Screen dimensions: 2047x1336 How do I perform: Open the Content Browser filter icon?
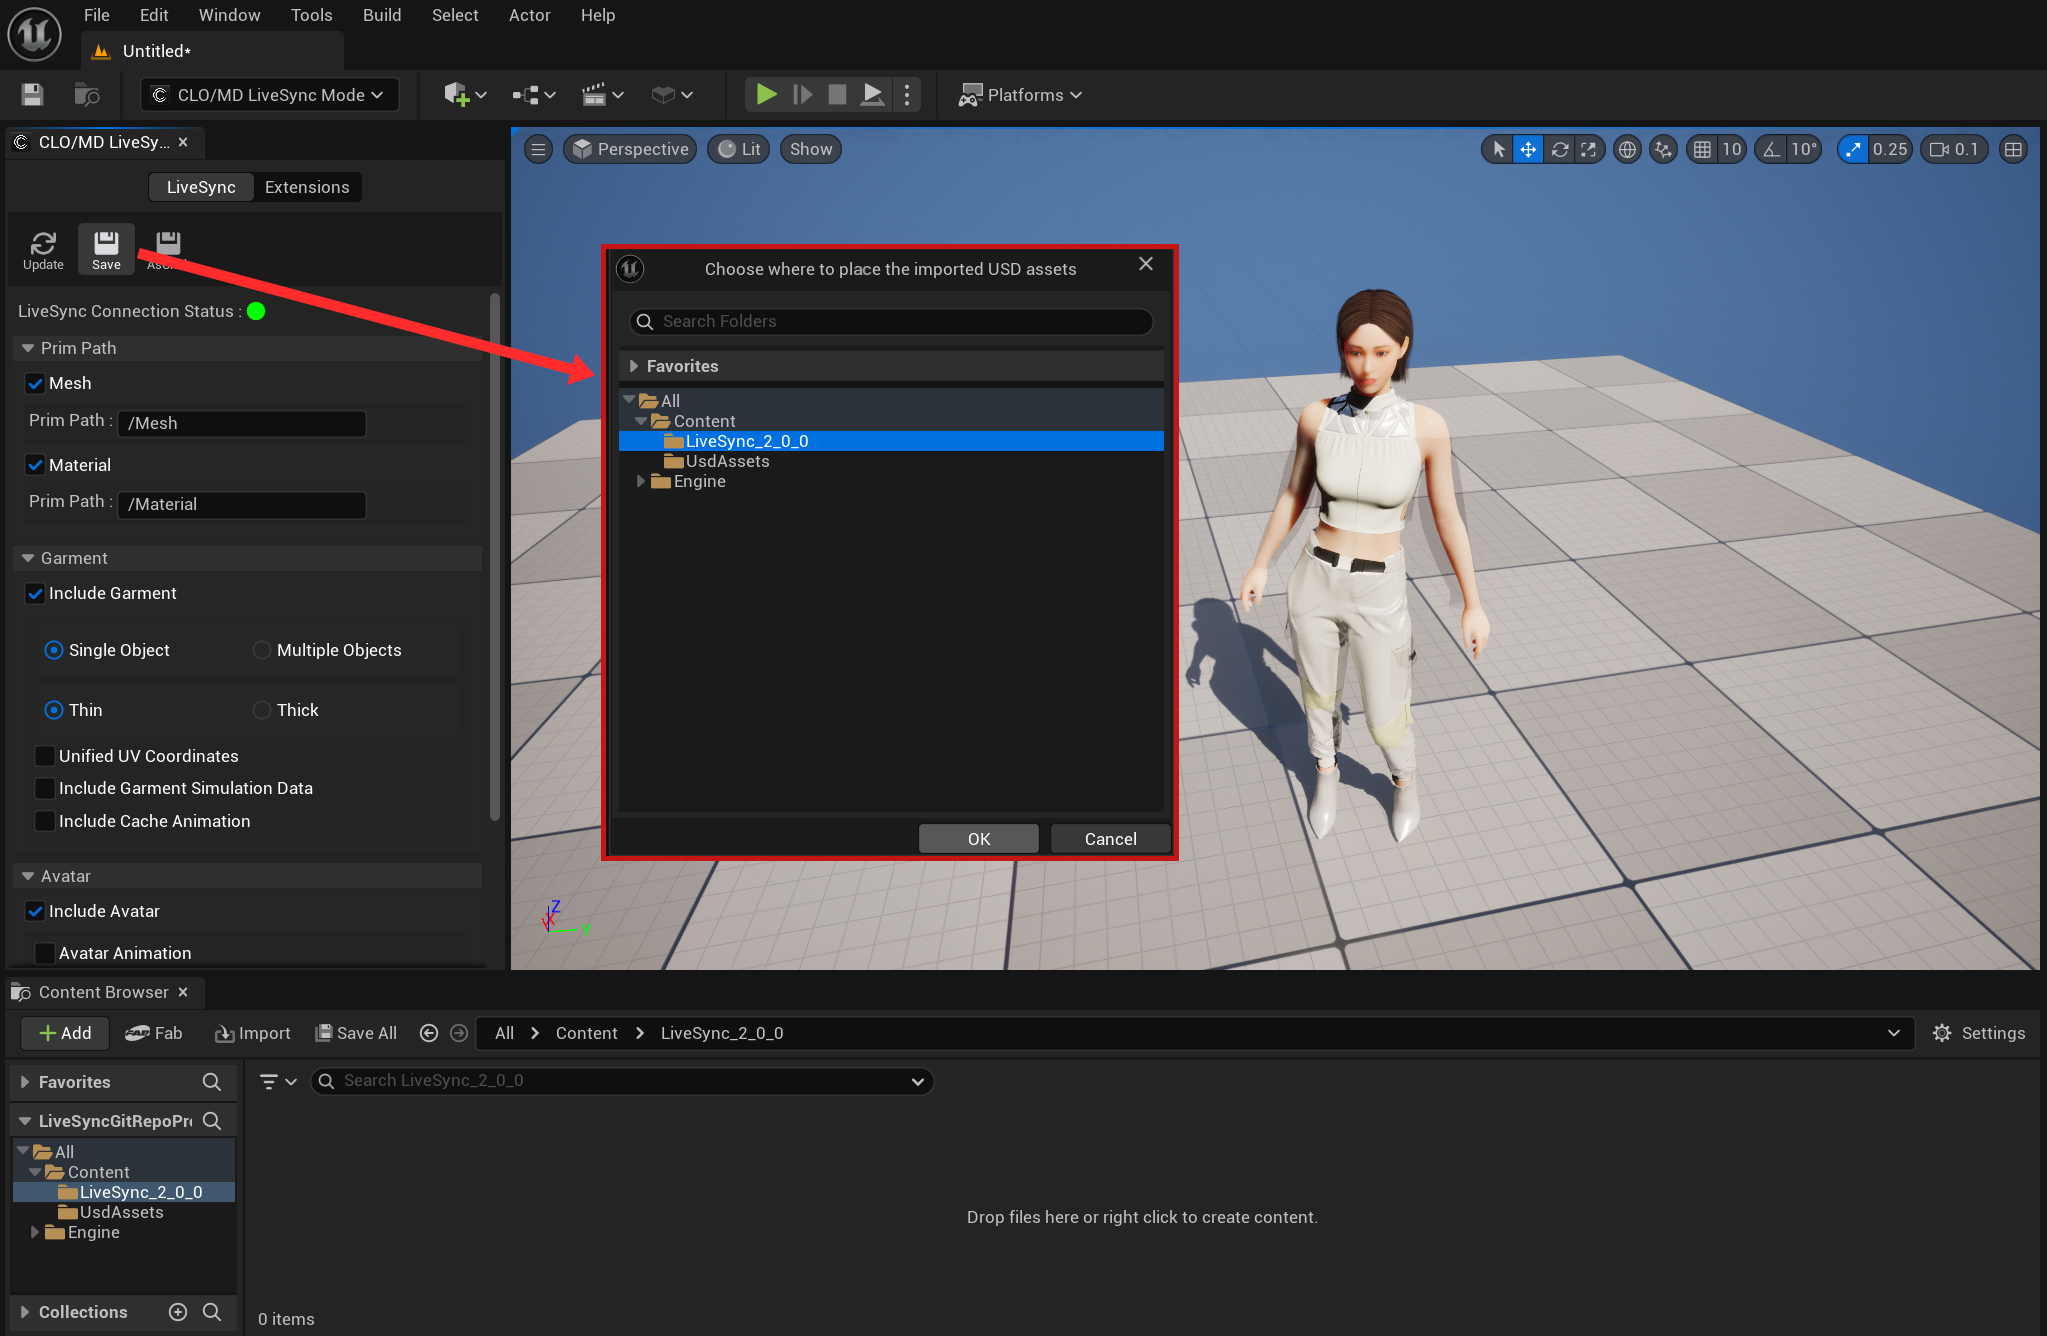click(277, 1081)
